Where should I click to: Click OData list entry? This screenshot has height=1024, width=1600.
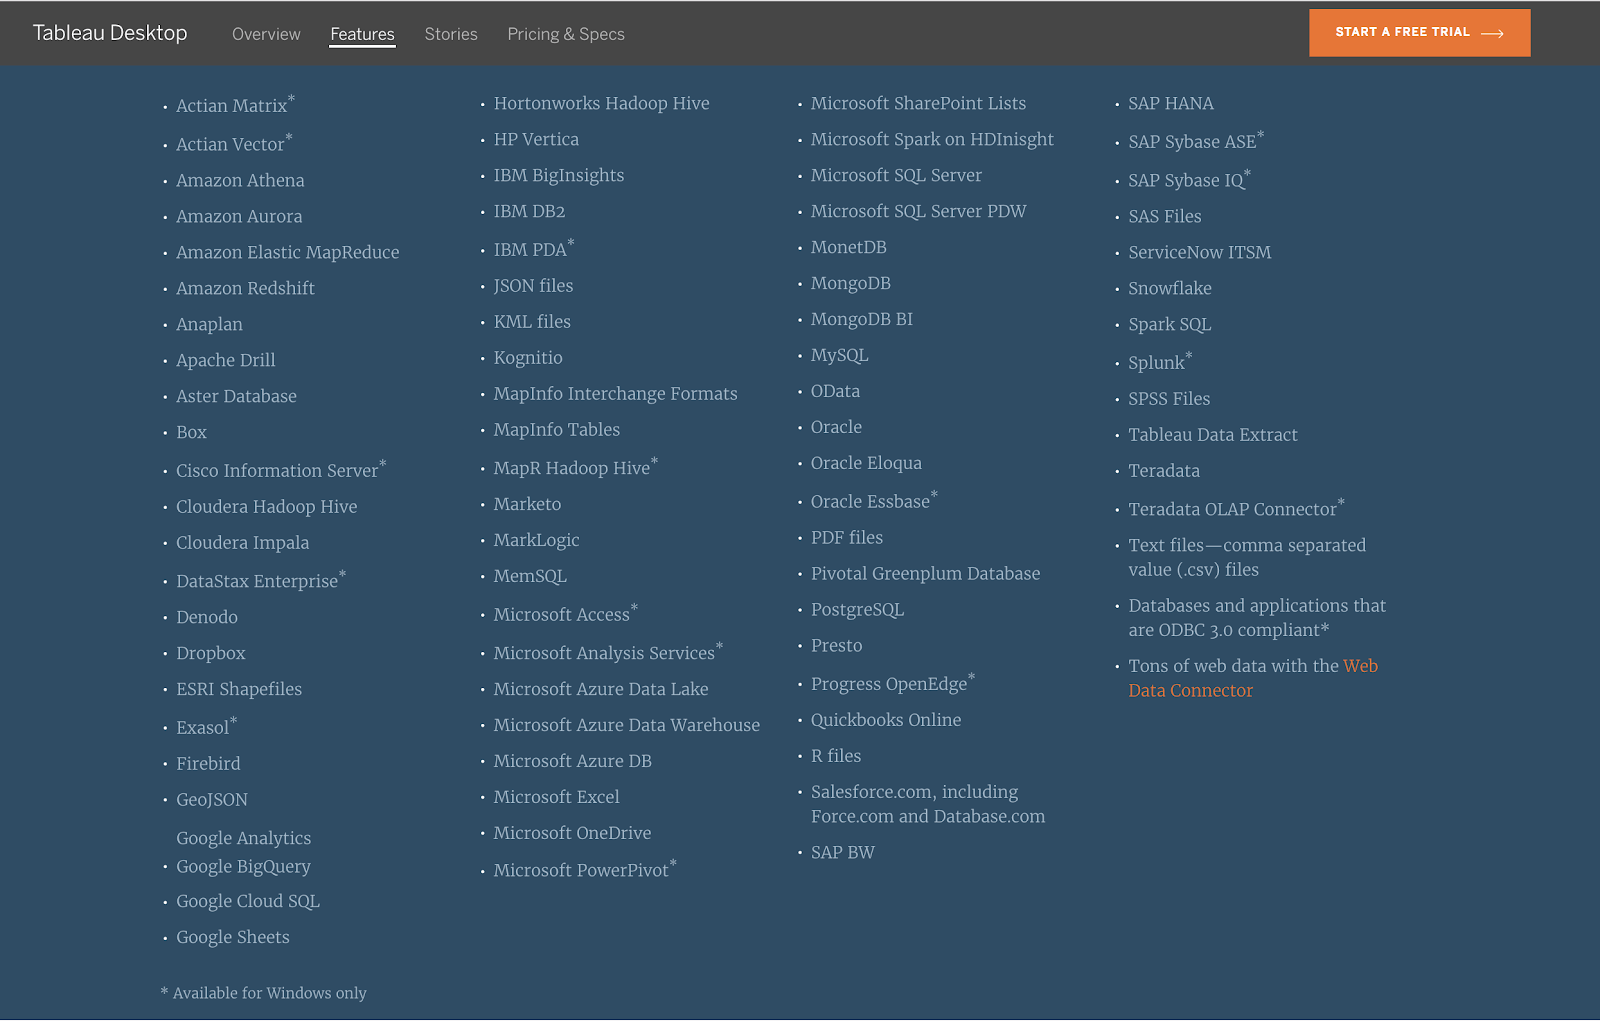pyautogui.click(x=835, y=391)
